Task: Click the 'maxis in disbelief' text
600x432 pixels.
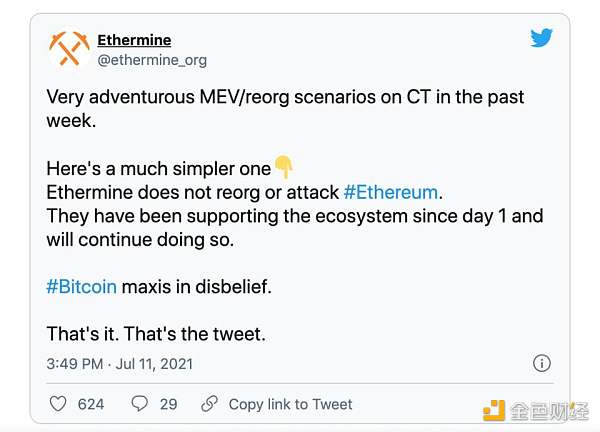Action: (x=196, y=287)
